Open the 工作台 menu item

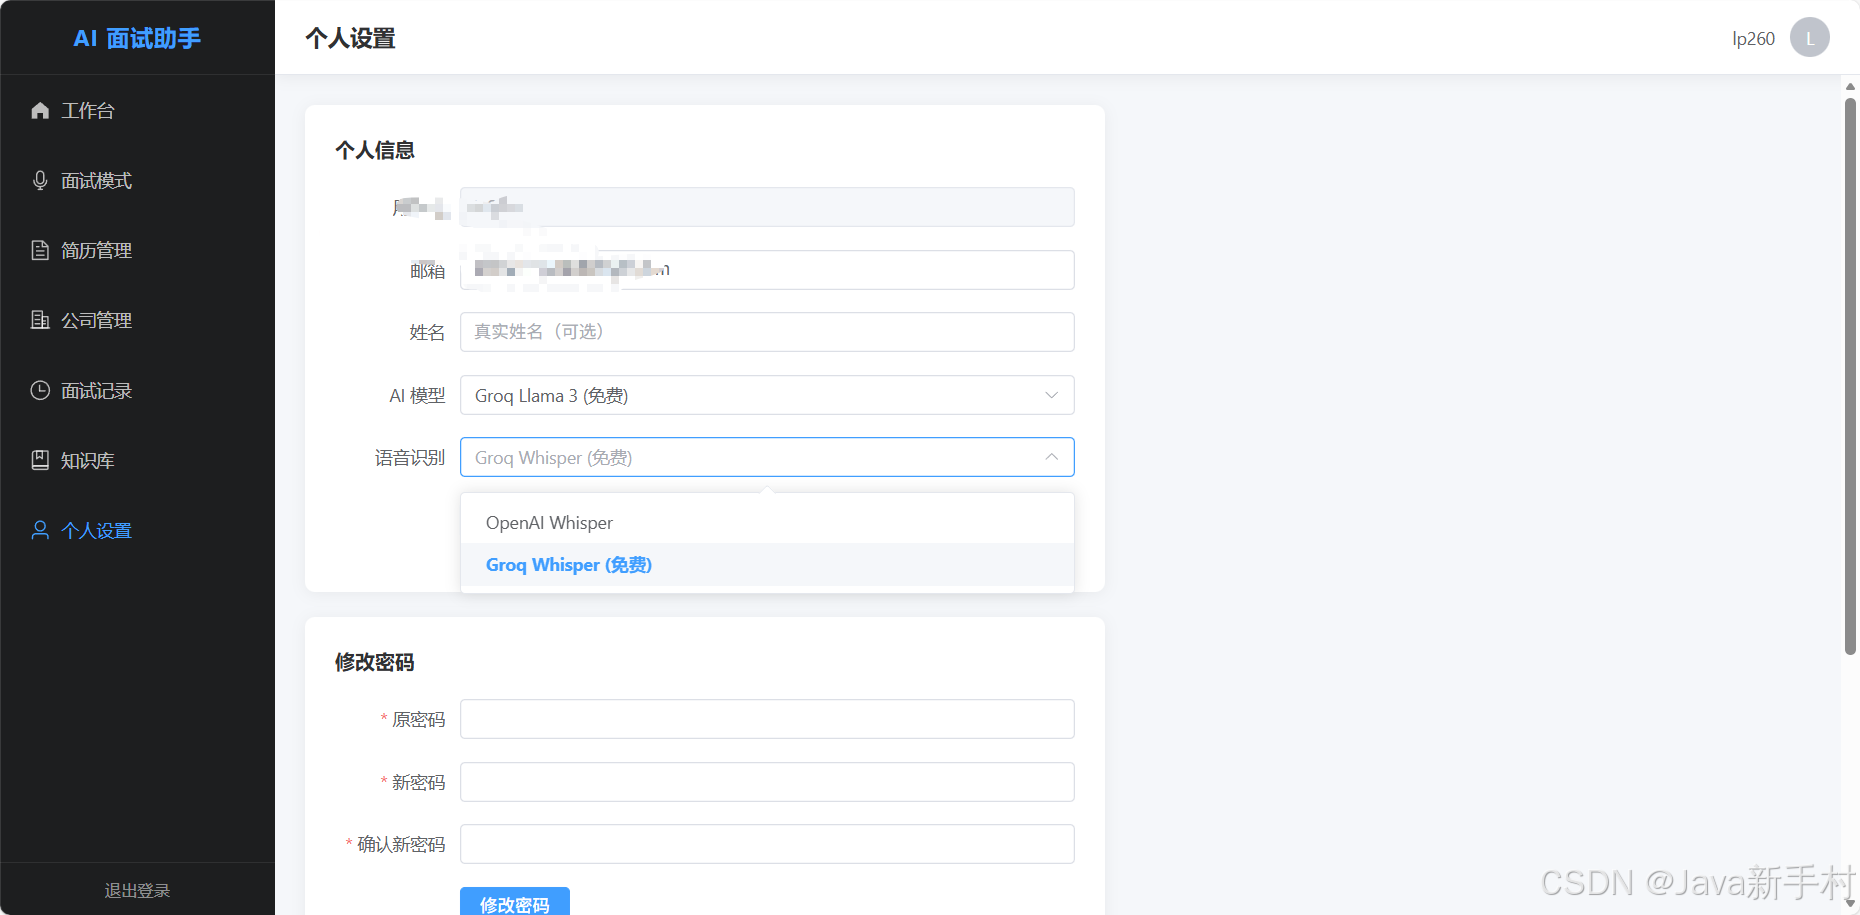(x=137, y=110)
